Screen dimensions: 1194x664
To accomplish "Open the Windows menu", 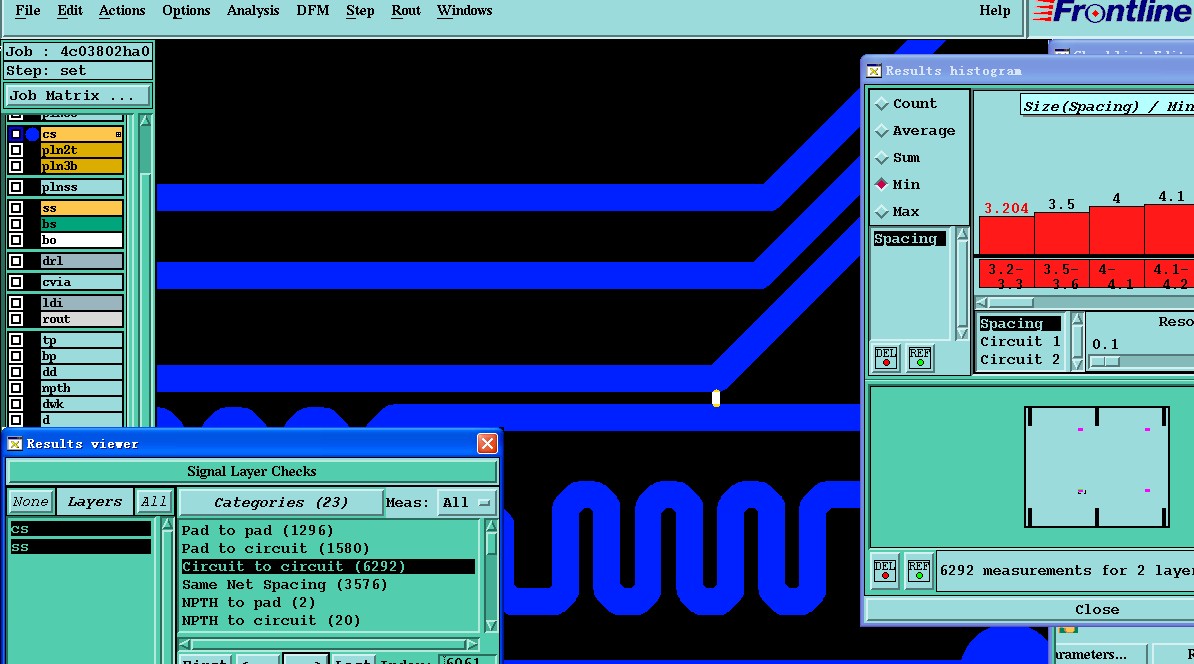I will 465,11.
